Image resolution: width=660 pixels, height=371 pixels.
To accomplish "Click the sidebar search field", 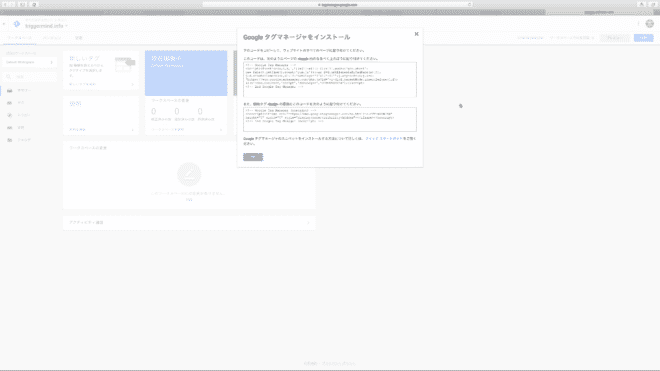I will pos(29,77).
